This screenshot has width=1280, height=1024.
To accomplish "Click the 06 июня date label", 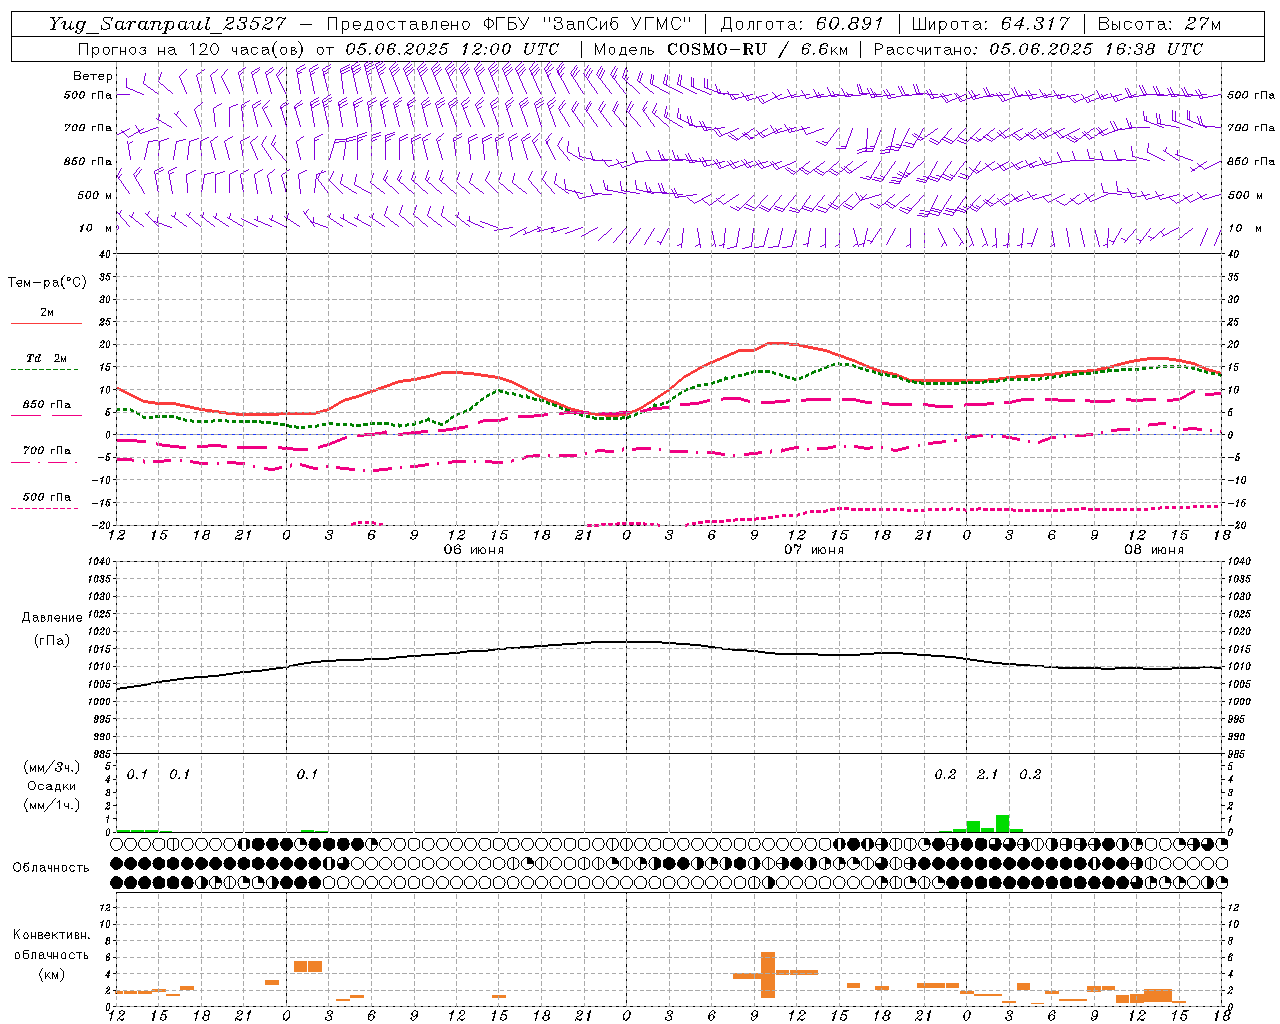I will click(x=474, y=550).
